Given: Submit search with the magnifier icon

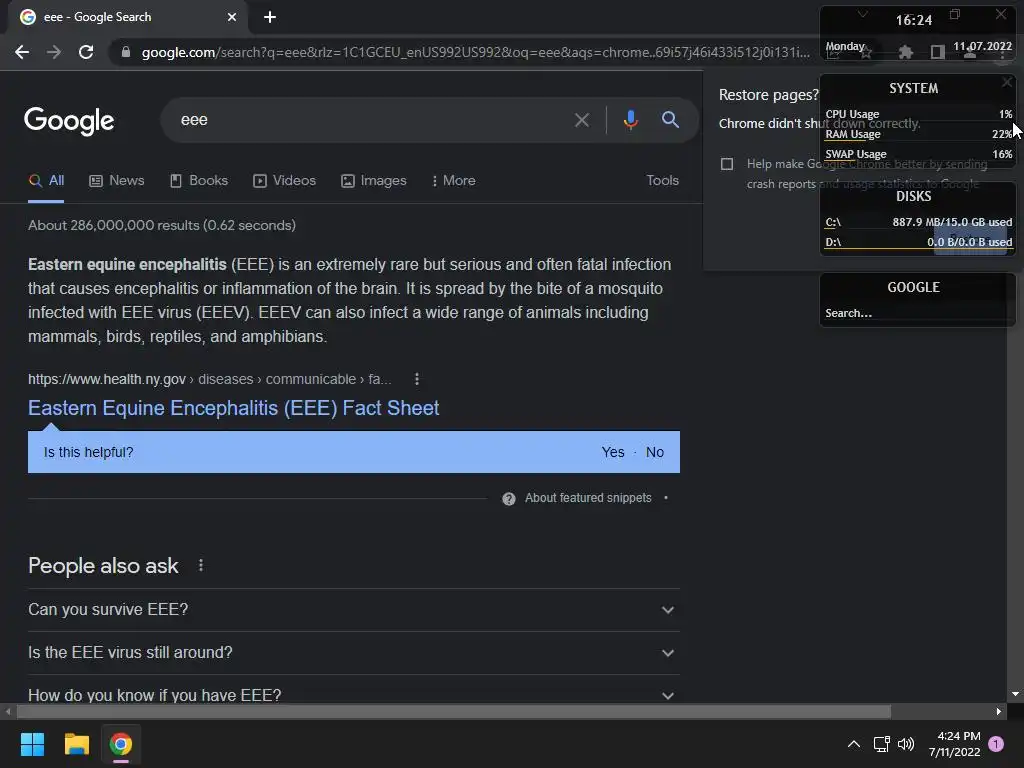Looking at the screenshot, I should click(x=670, y=120).
